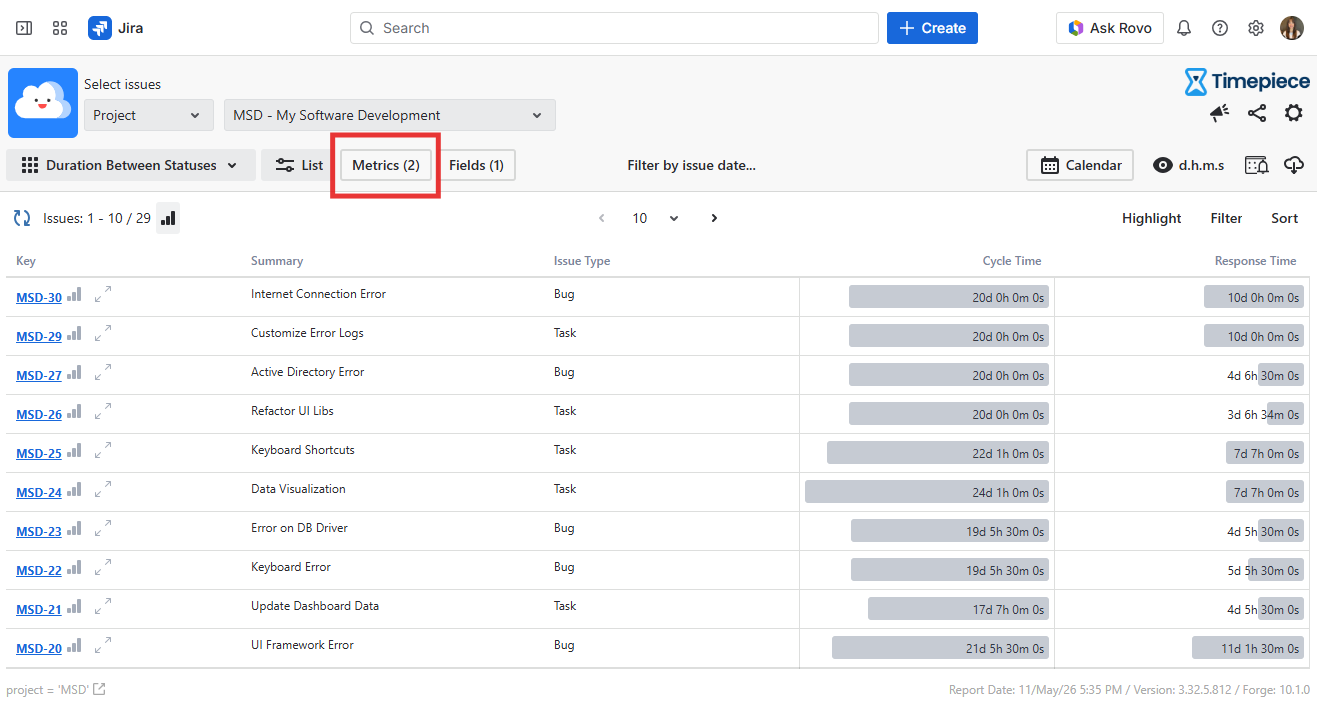This screenshot has height=708, width=1317.
Task: Open the notifications bell
Action: click(x=1184, y=28)
